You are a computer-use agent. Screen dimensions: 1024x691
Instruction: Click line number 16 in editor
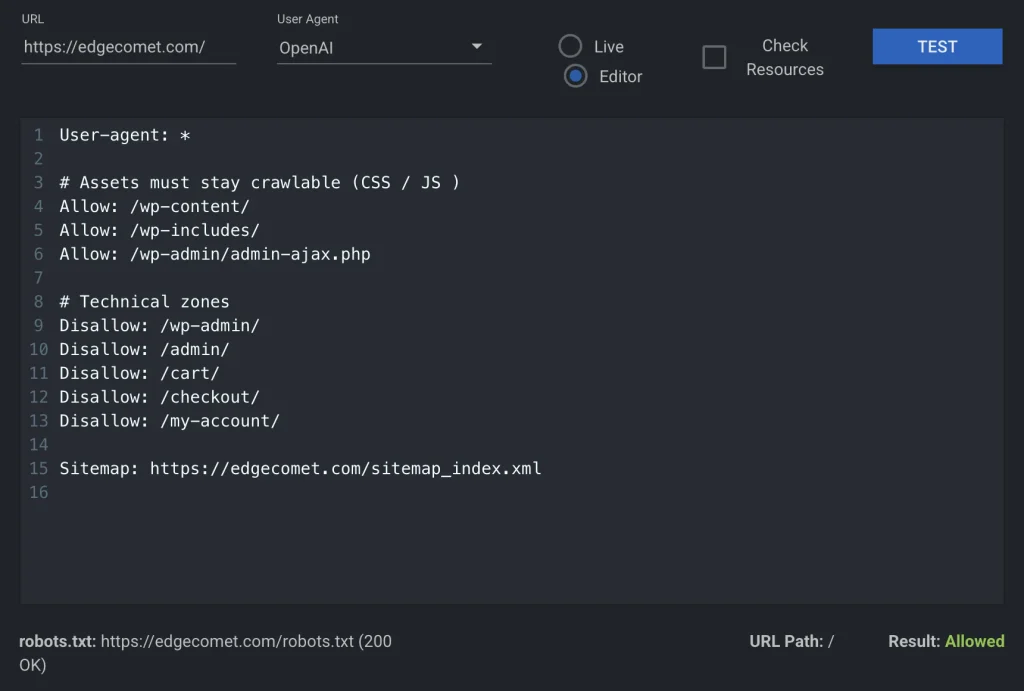click(39, 492)
